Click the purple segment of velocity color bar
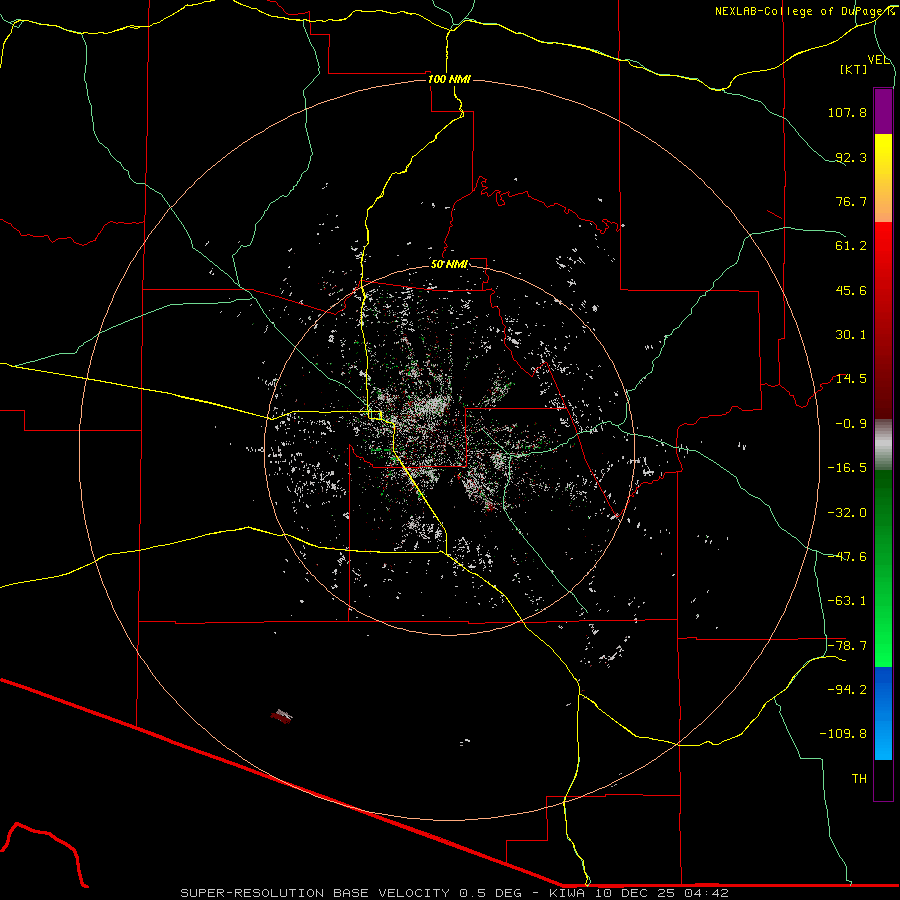 pos(883,111)
